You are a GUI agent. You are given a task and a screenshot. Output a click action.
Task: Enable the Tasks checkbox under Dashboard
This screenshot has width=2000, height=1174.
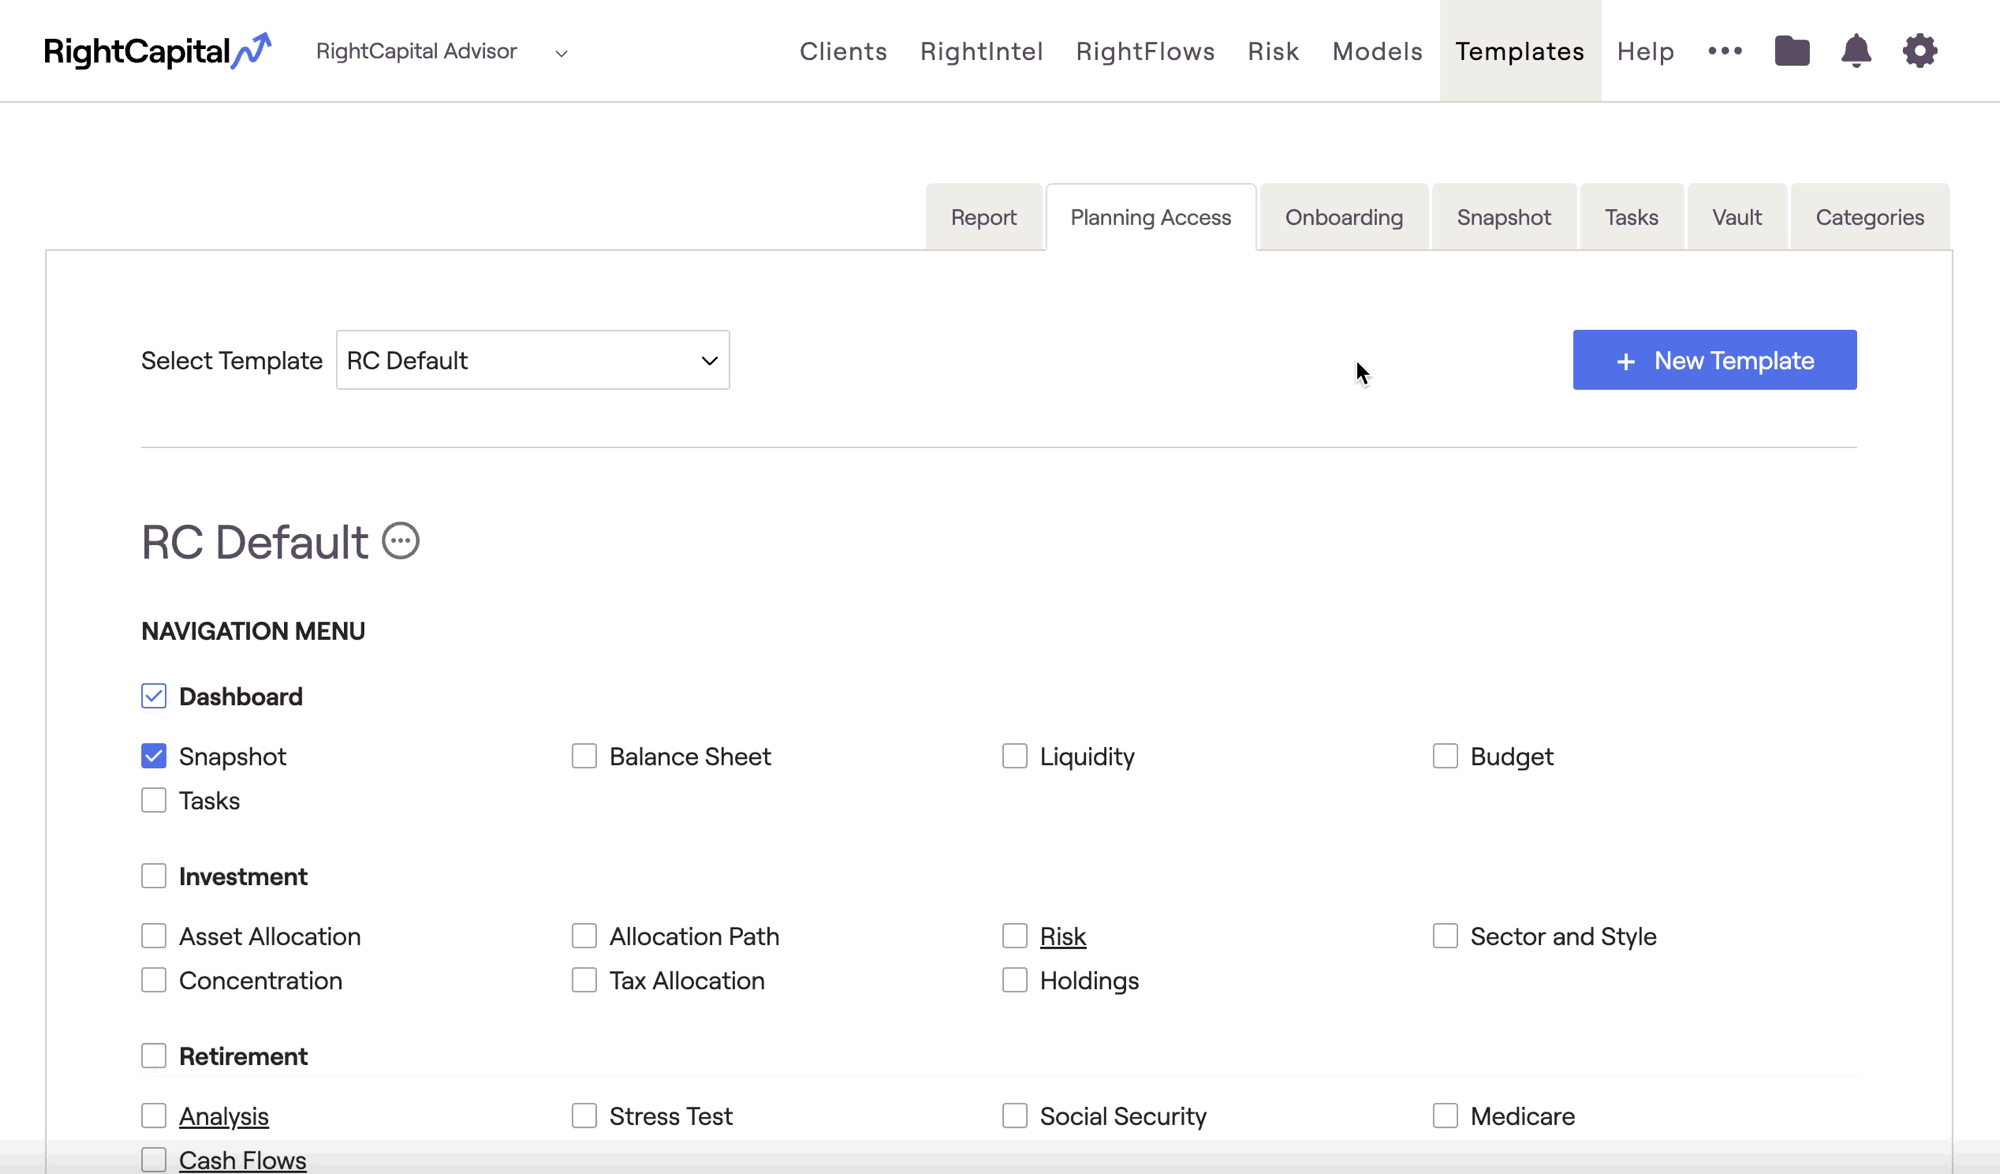[x=154, y=800]
